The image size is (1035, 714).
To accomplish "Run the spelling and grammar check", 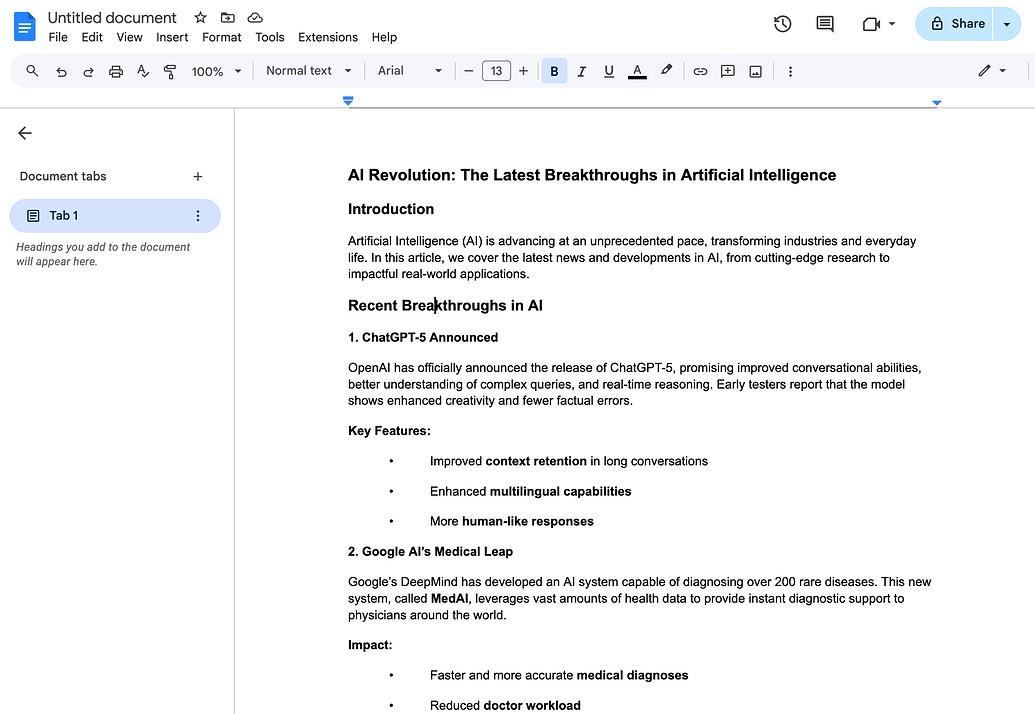I will coord(143,71).
